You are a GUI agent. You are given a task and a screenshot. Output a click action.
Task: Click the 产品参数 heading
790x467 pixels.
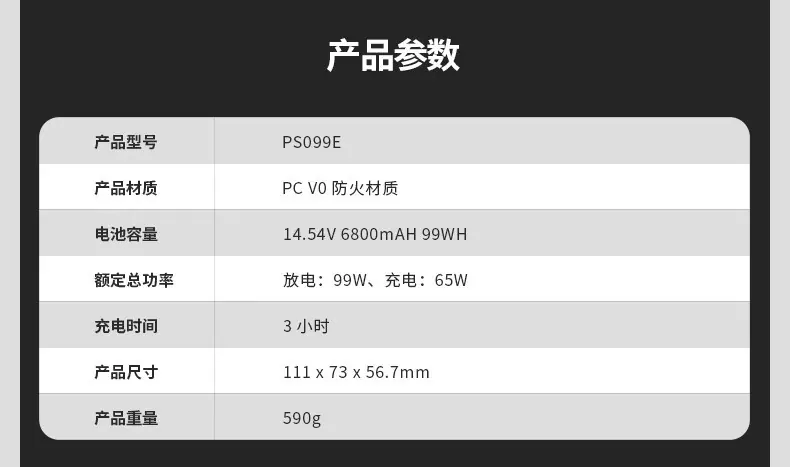point(393,55)
